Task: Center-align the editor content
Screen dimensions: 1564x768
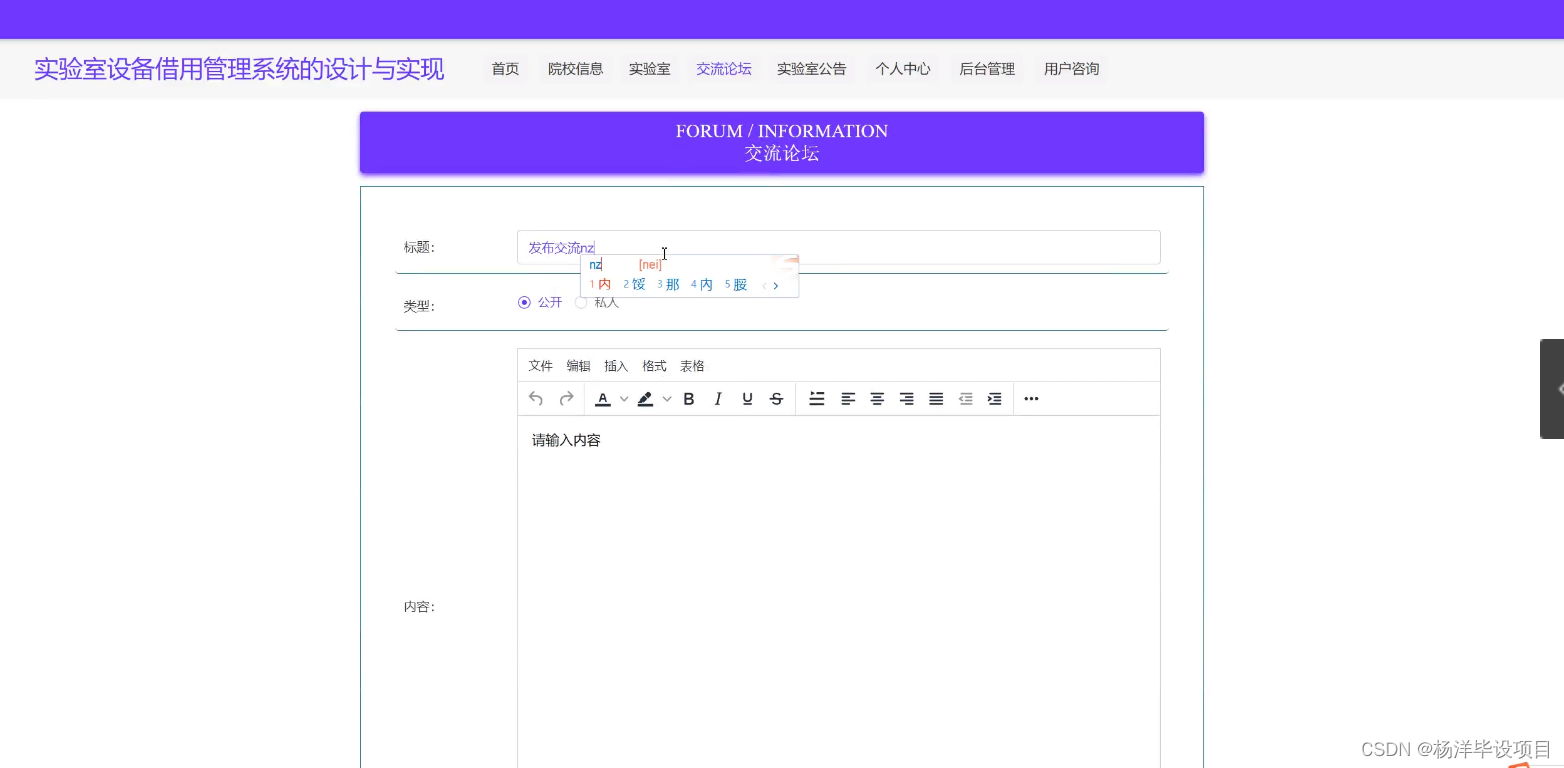Action: pos(877,398)
